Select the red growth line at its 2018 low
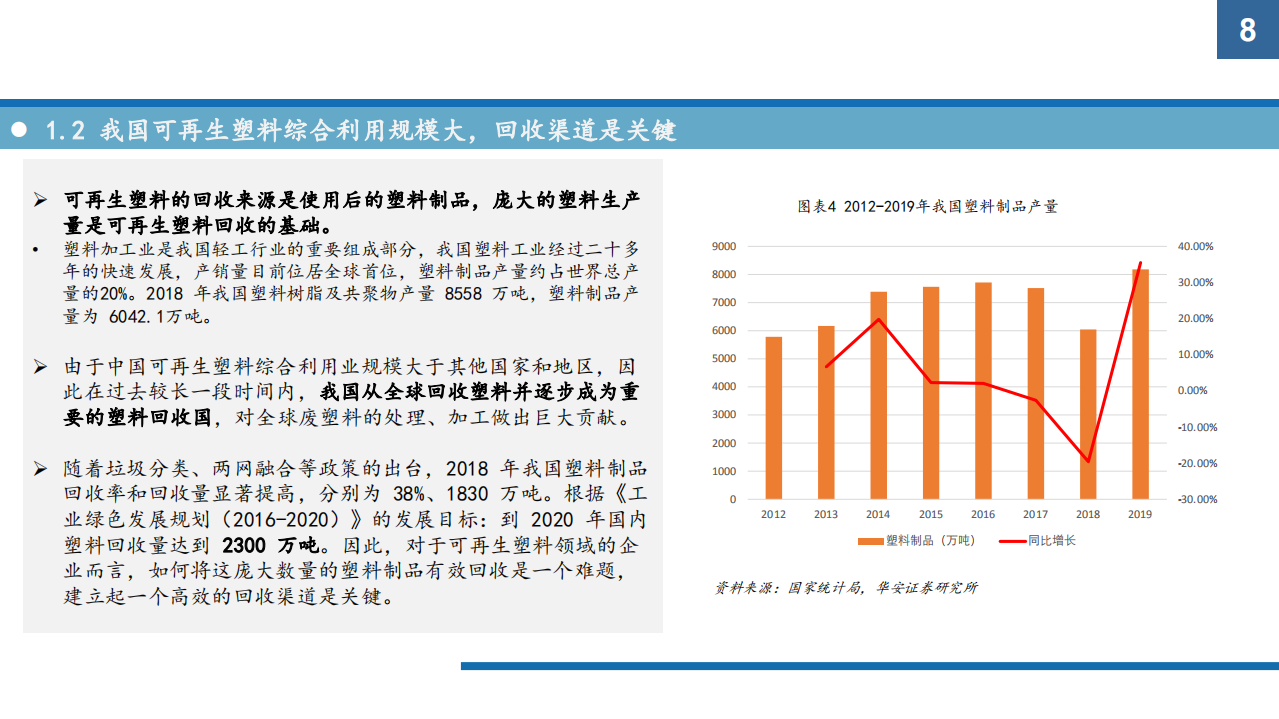1279x719 pixels. click(1086, 462)
